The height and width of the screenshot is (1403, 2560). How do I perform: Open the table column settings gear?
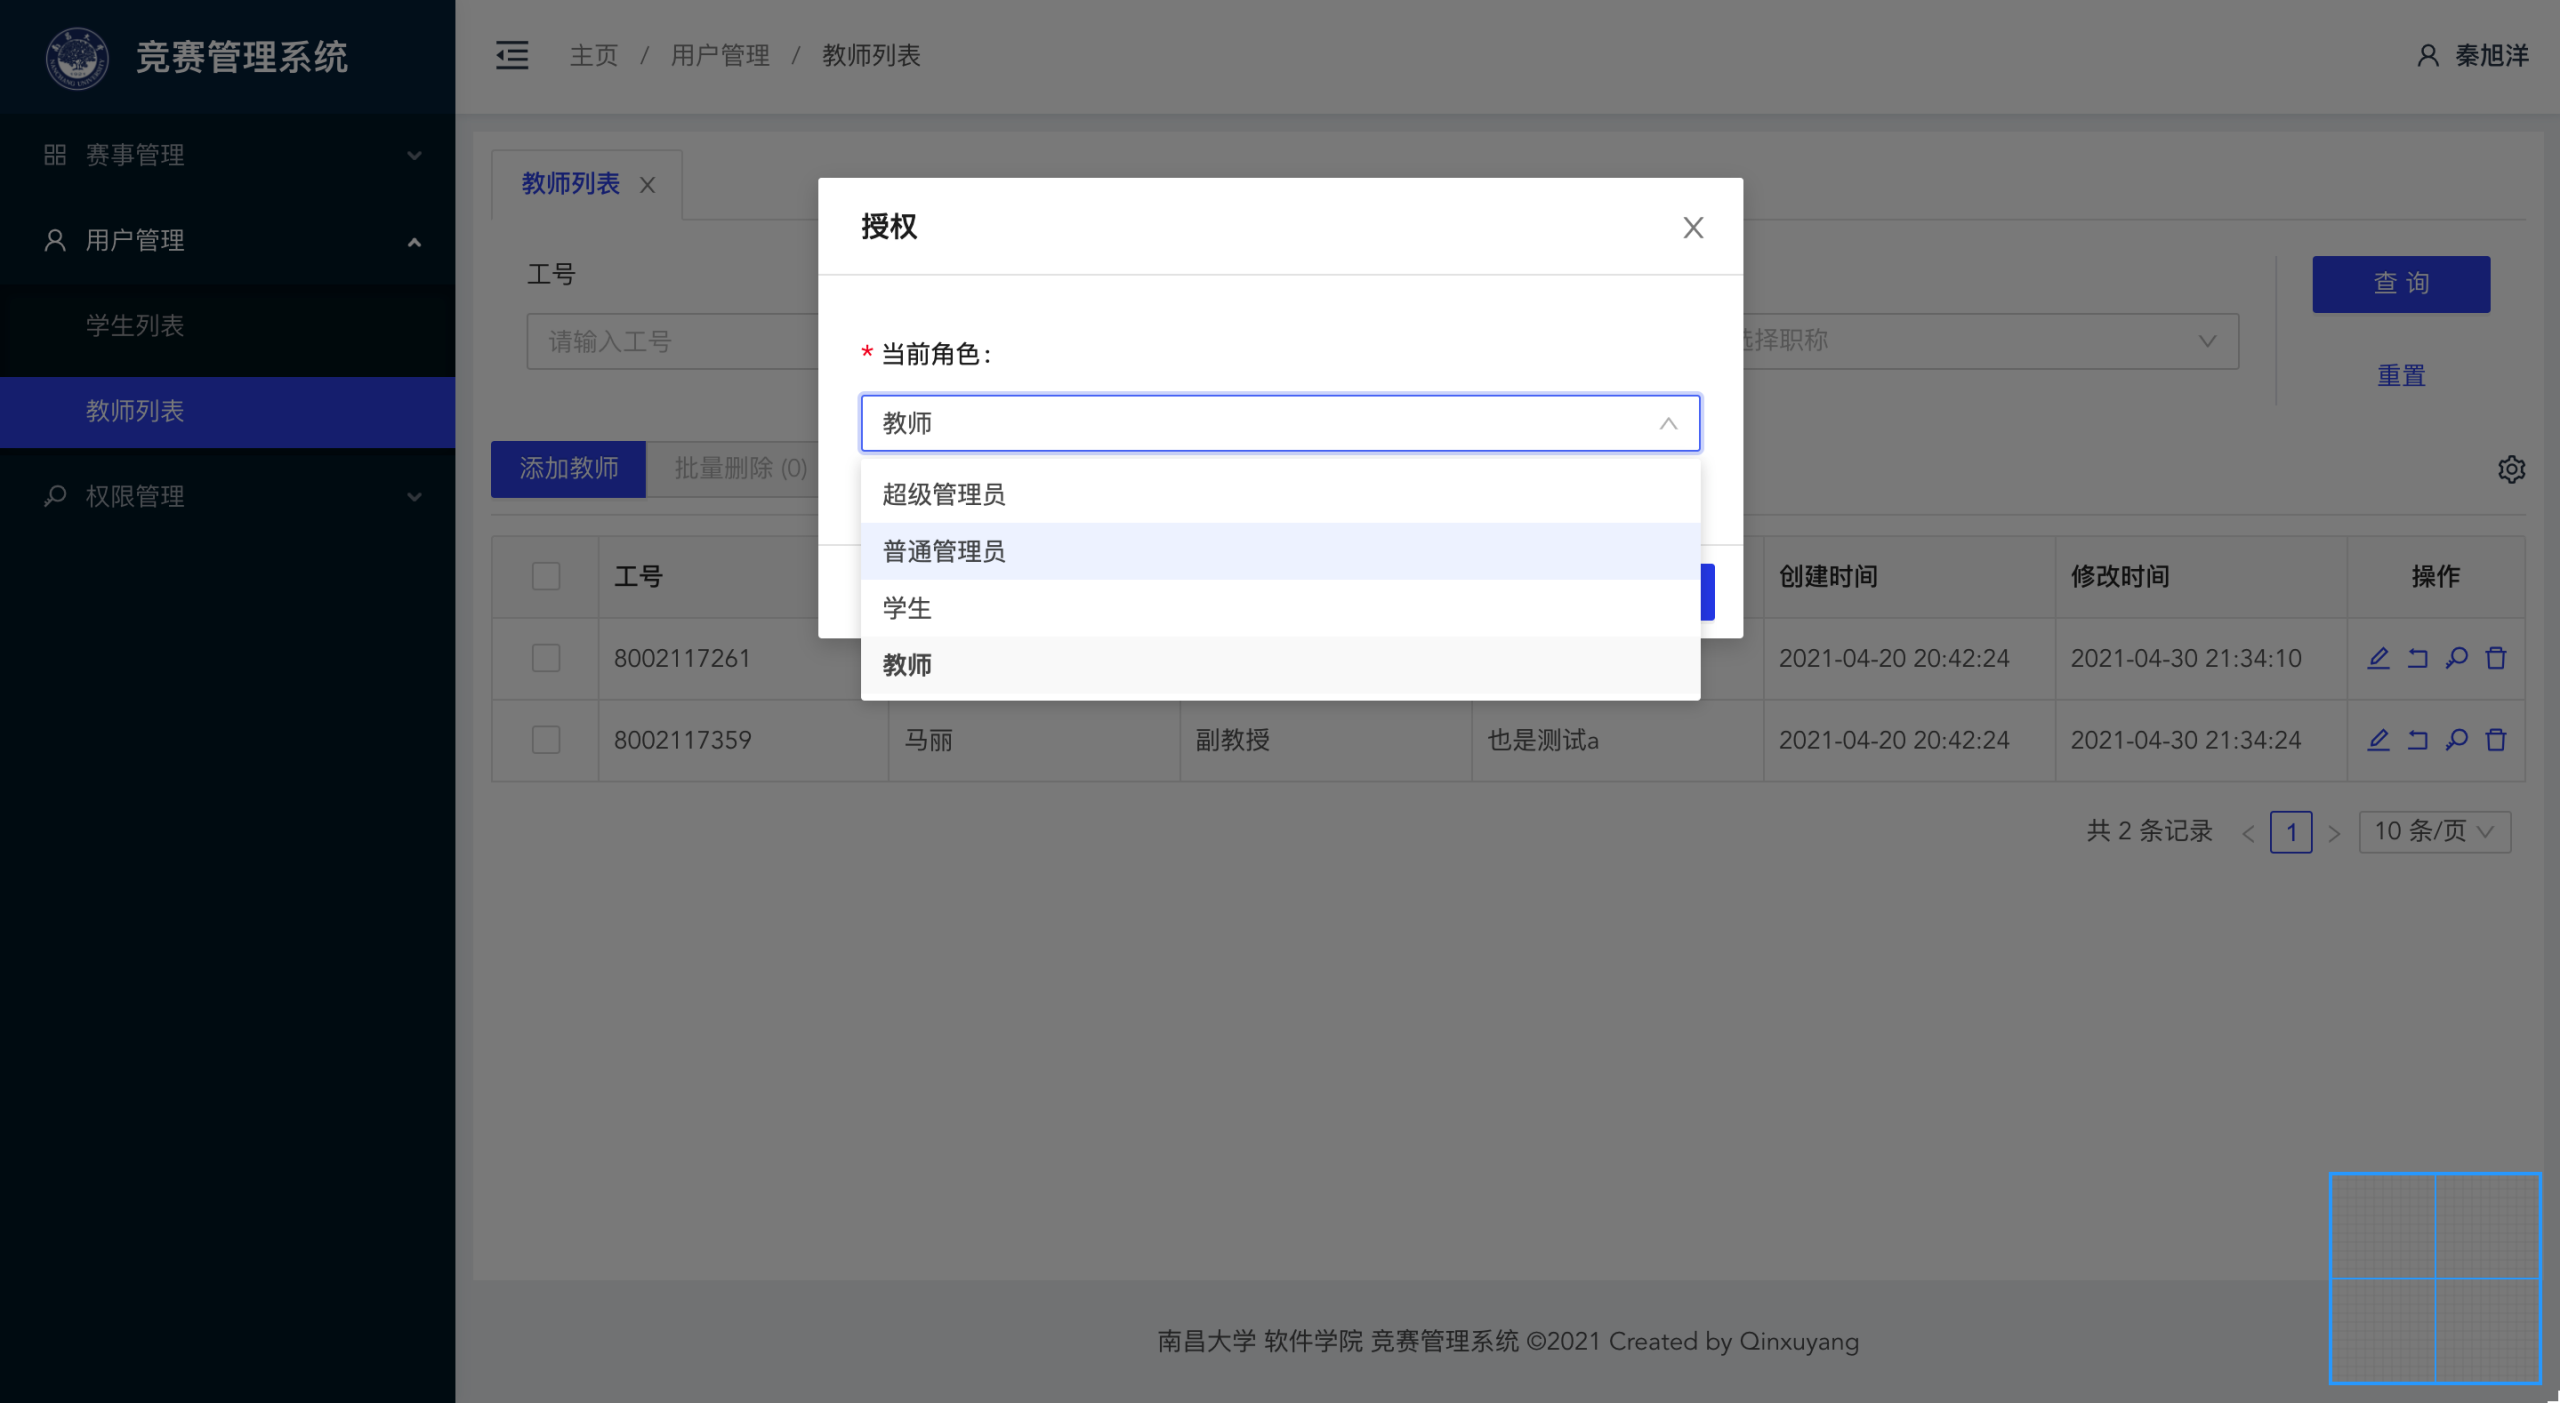click(x=2511, y=469)
